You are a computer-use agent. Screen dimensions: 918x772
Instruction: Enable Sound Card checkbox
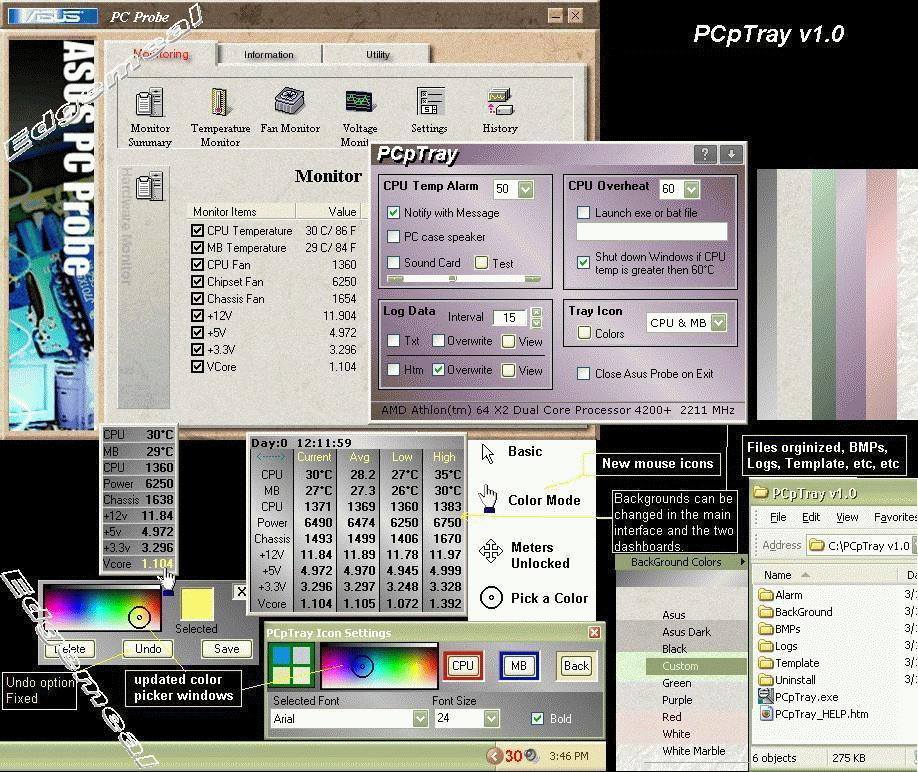393,262
